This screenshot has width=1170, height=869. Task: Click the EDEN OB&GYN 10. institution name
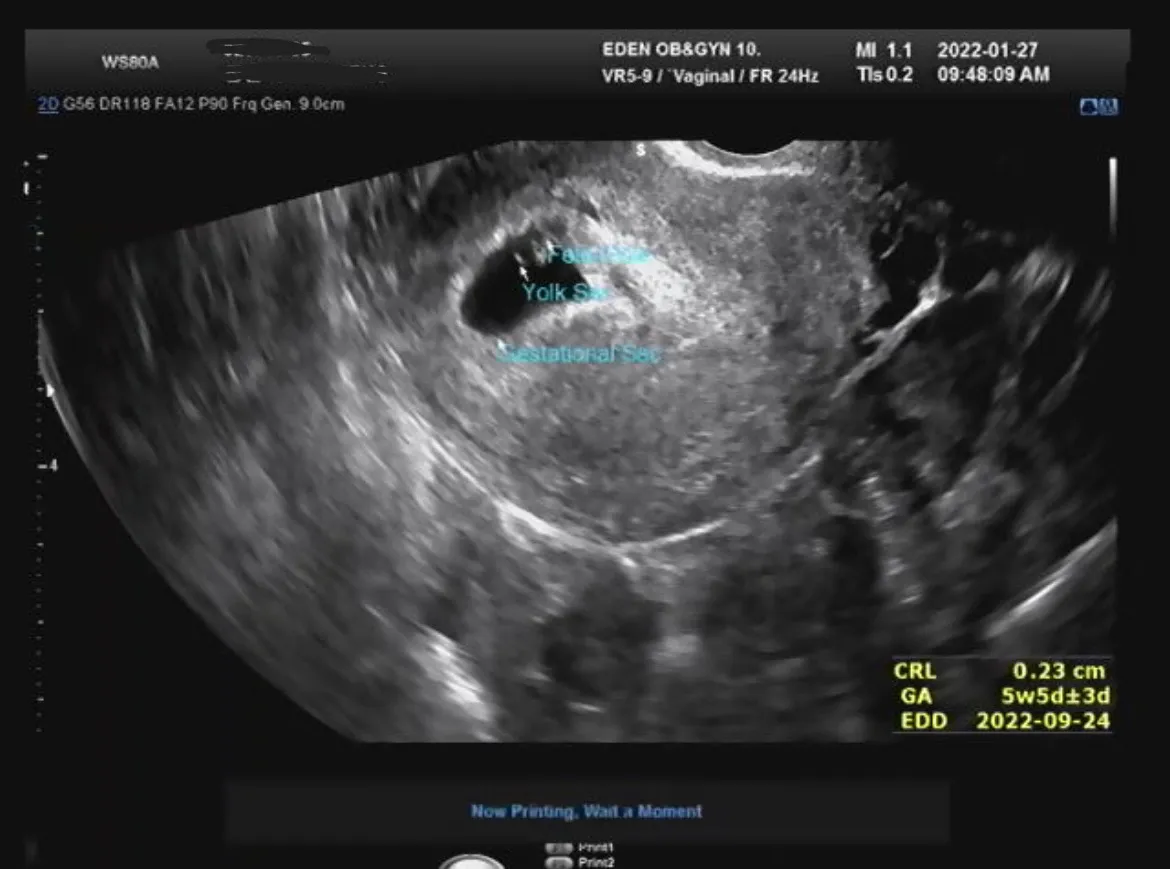point(681,50)
